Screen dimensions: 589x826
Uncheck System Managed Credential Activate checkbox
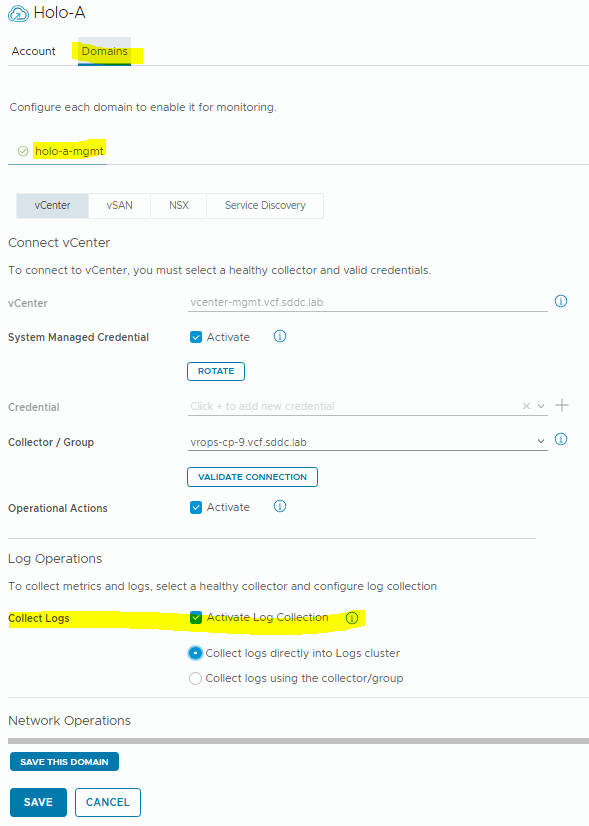196,337
